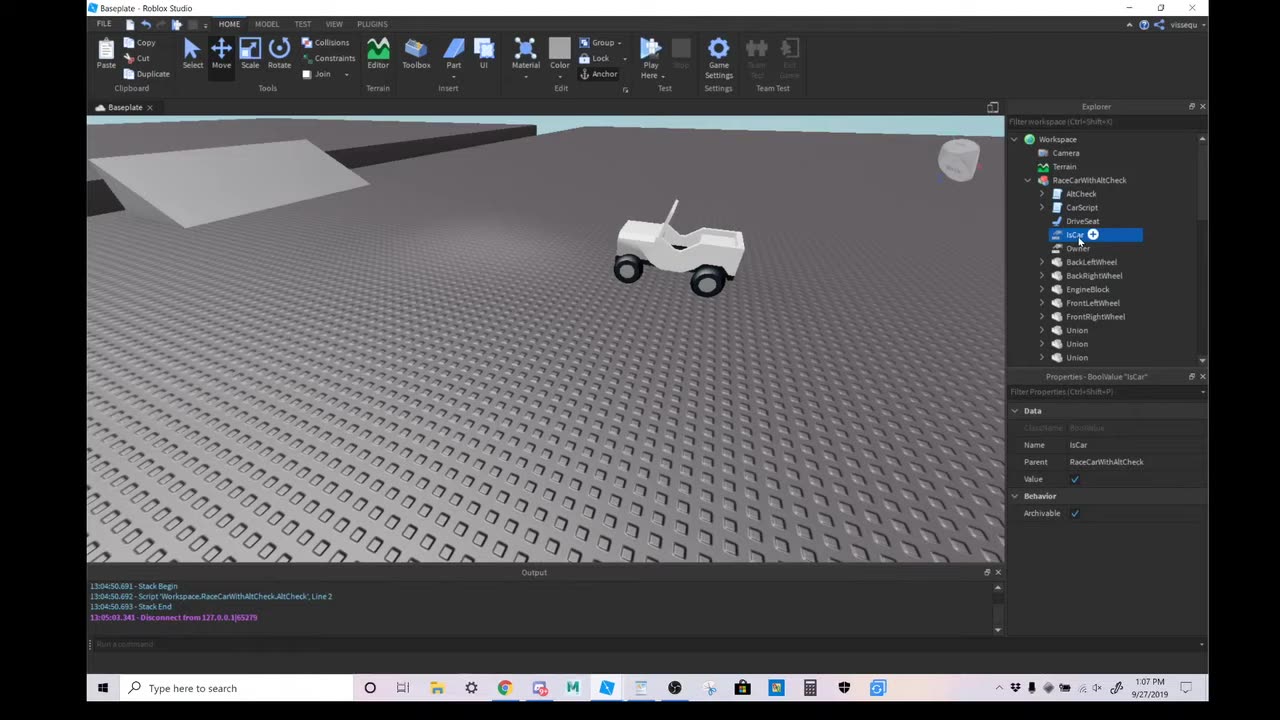Activate the Rotate tool
This screenshot has height=720, width=1280.
(x=279, y=52)
